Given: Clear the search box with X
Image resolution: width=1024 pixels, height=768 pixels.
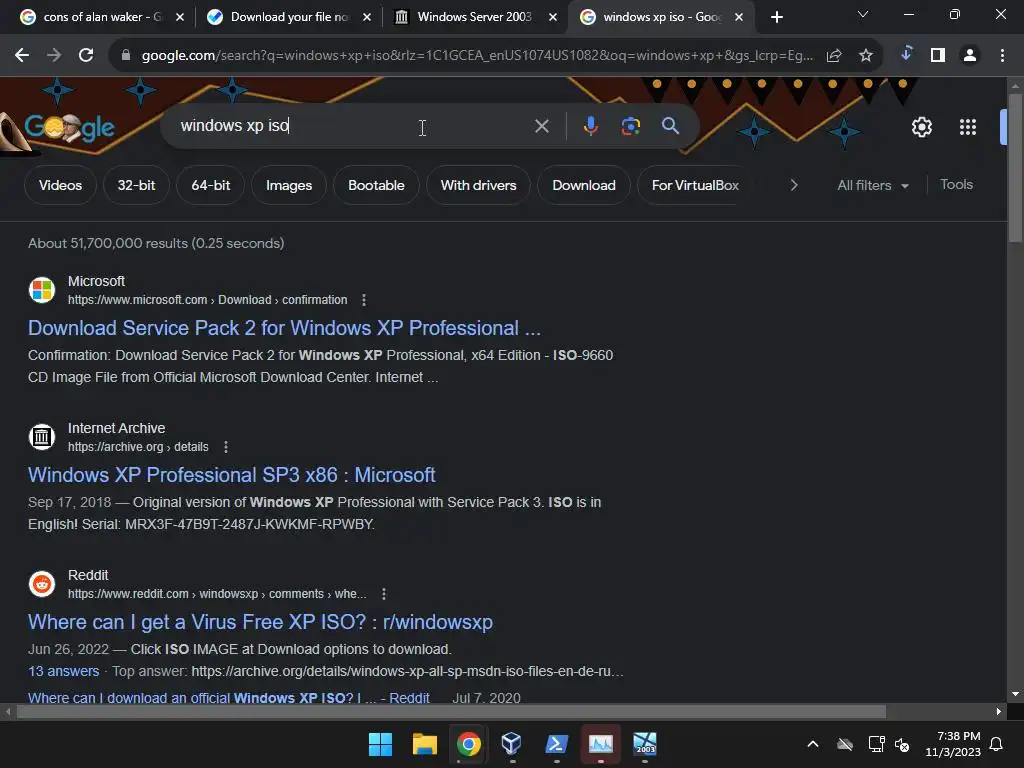Looking at the screenshot, I should [x=541, y=126].
